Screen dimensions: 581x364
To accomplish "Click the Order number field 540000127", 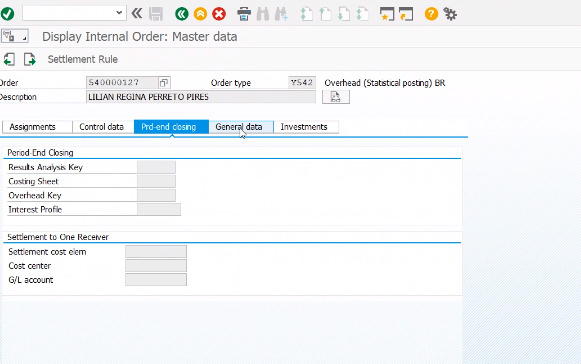I will click(x=122, y=82).
